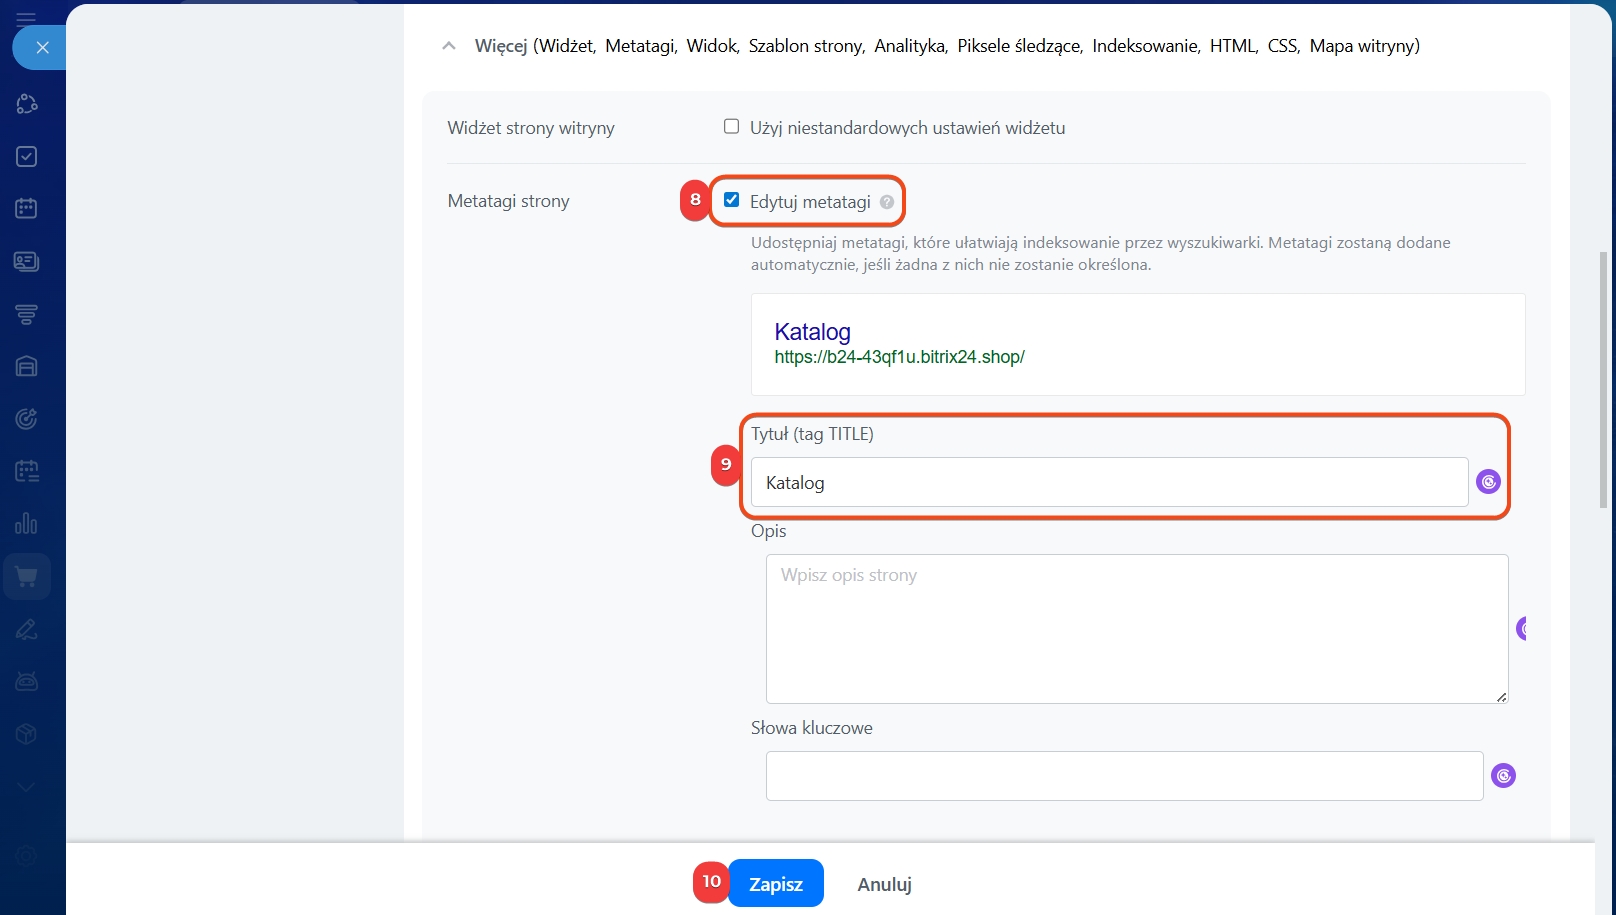The width and height of the screenshot is (1616, 915).
Task: Click the Tytuł input field containing Katalog
Action: tap(1108, 483)
